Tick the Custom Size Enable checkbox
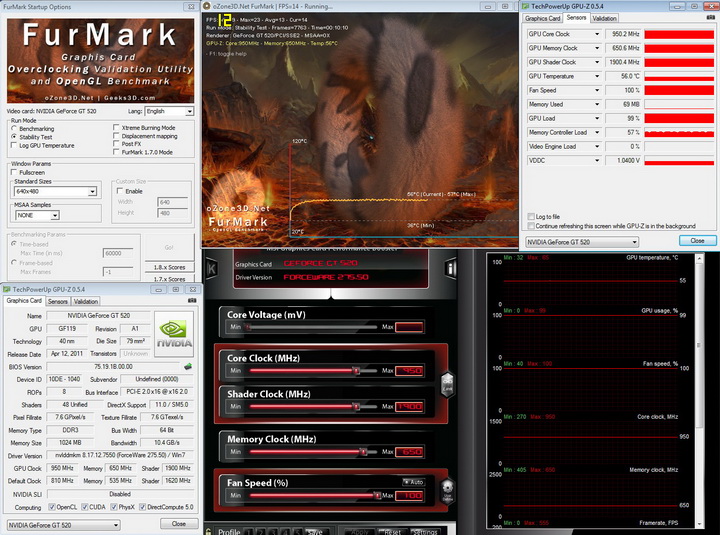This screenshot has height=535, width=720. point(120,191)
